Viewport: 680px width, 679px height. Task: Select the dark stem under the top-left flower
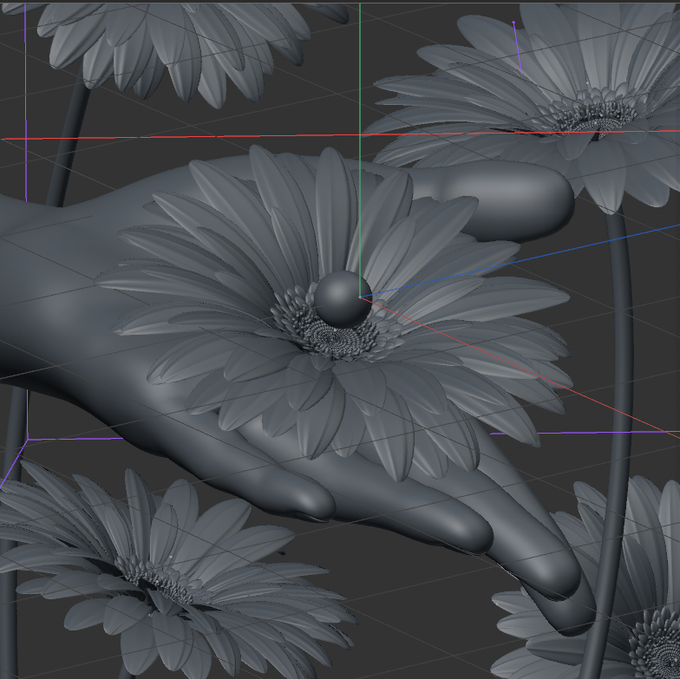pos(69,143)
